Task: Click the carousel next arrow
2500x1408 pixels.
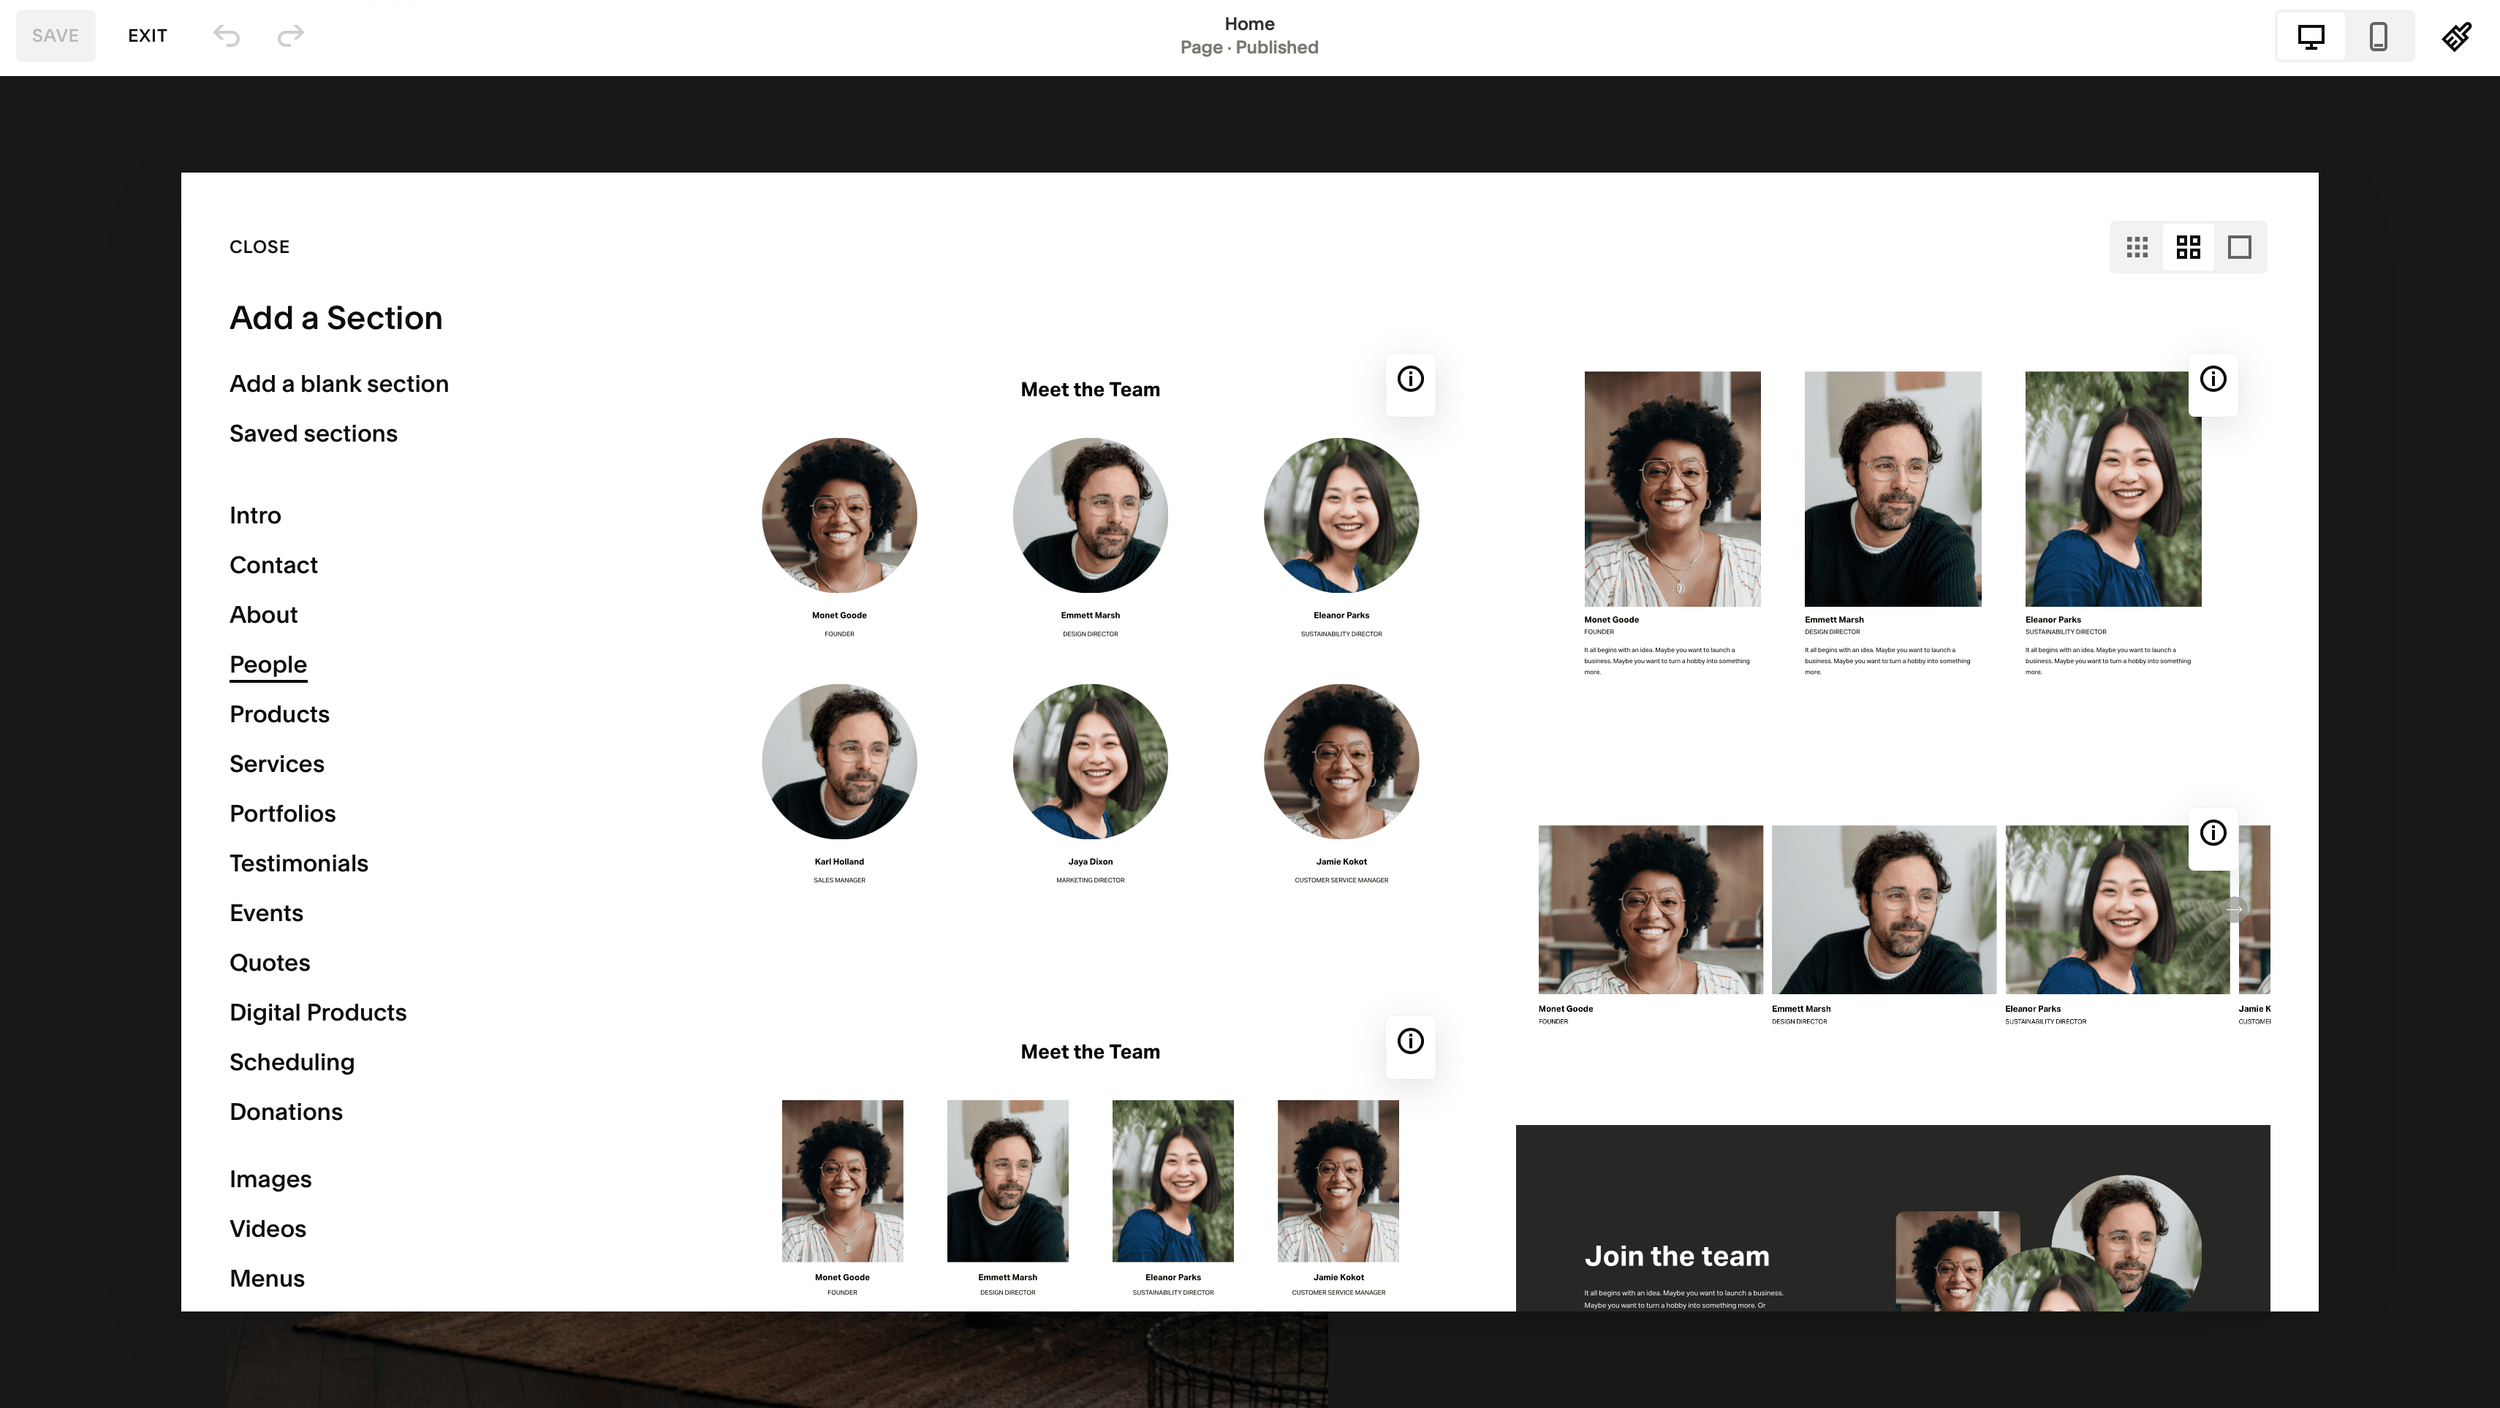Action: (2235, 910)
